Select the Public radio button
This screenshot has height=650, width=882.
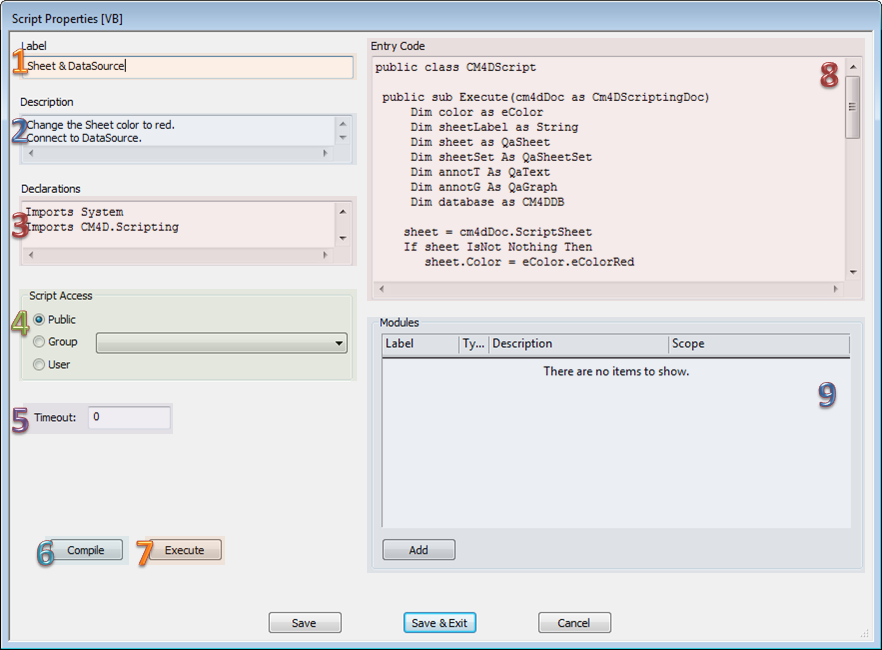tap(39, 320)
